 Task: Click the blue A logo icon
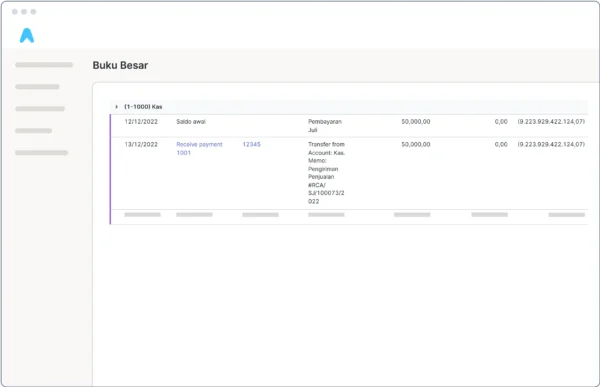[27, 36]
